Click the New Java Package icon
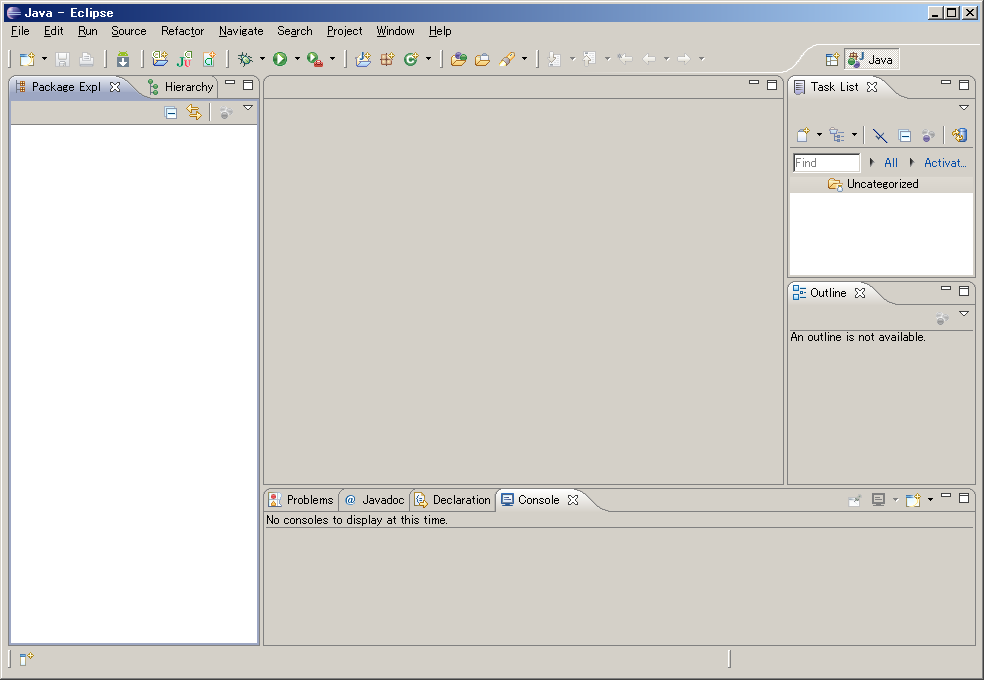 387,59
